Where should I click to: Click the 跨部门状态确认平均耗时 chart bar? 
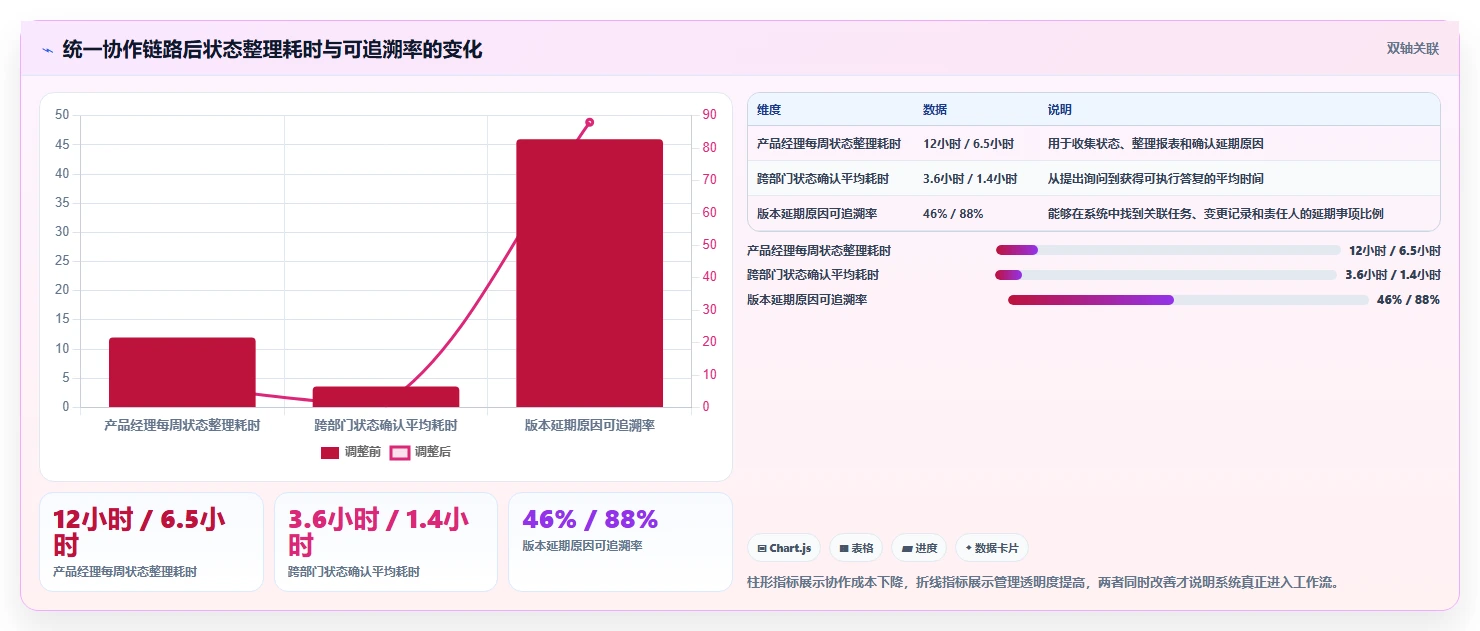(x=386, y=397)
